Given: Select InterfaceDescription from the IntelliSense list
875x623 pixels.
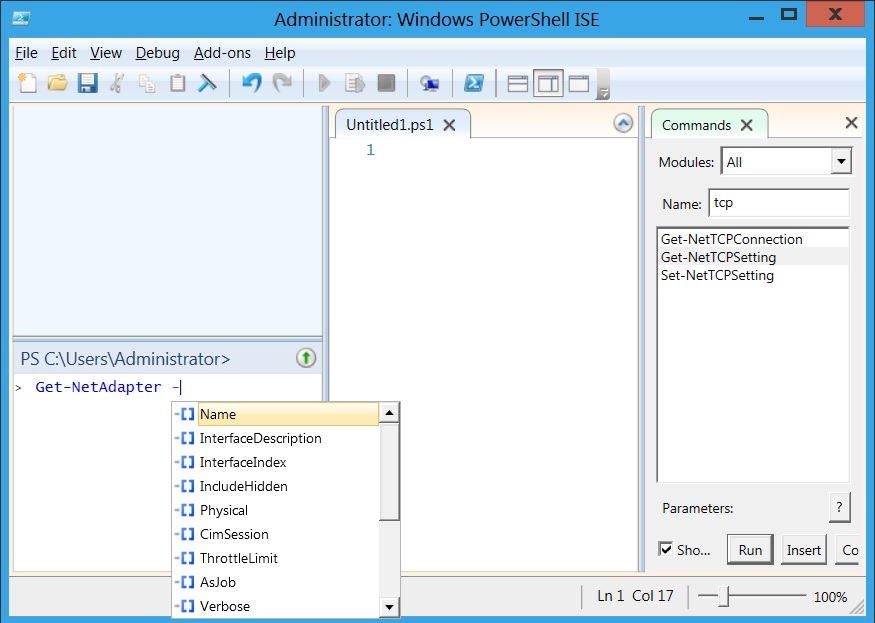Looking at the screenshot, I should pos(260,438).
